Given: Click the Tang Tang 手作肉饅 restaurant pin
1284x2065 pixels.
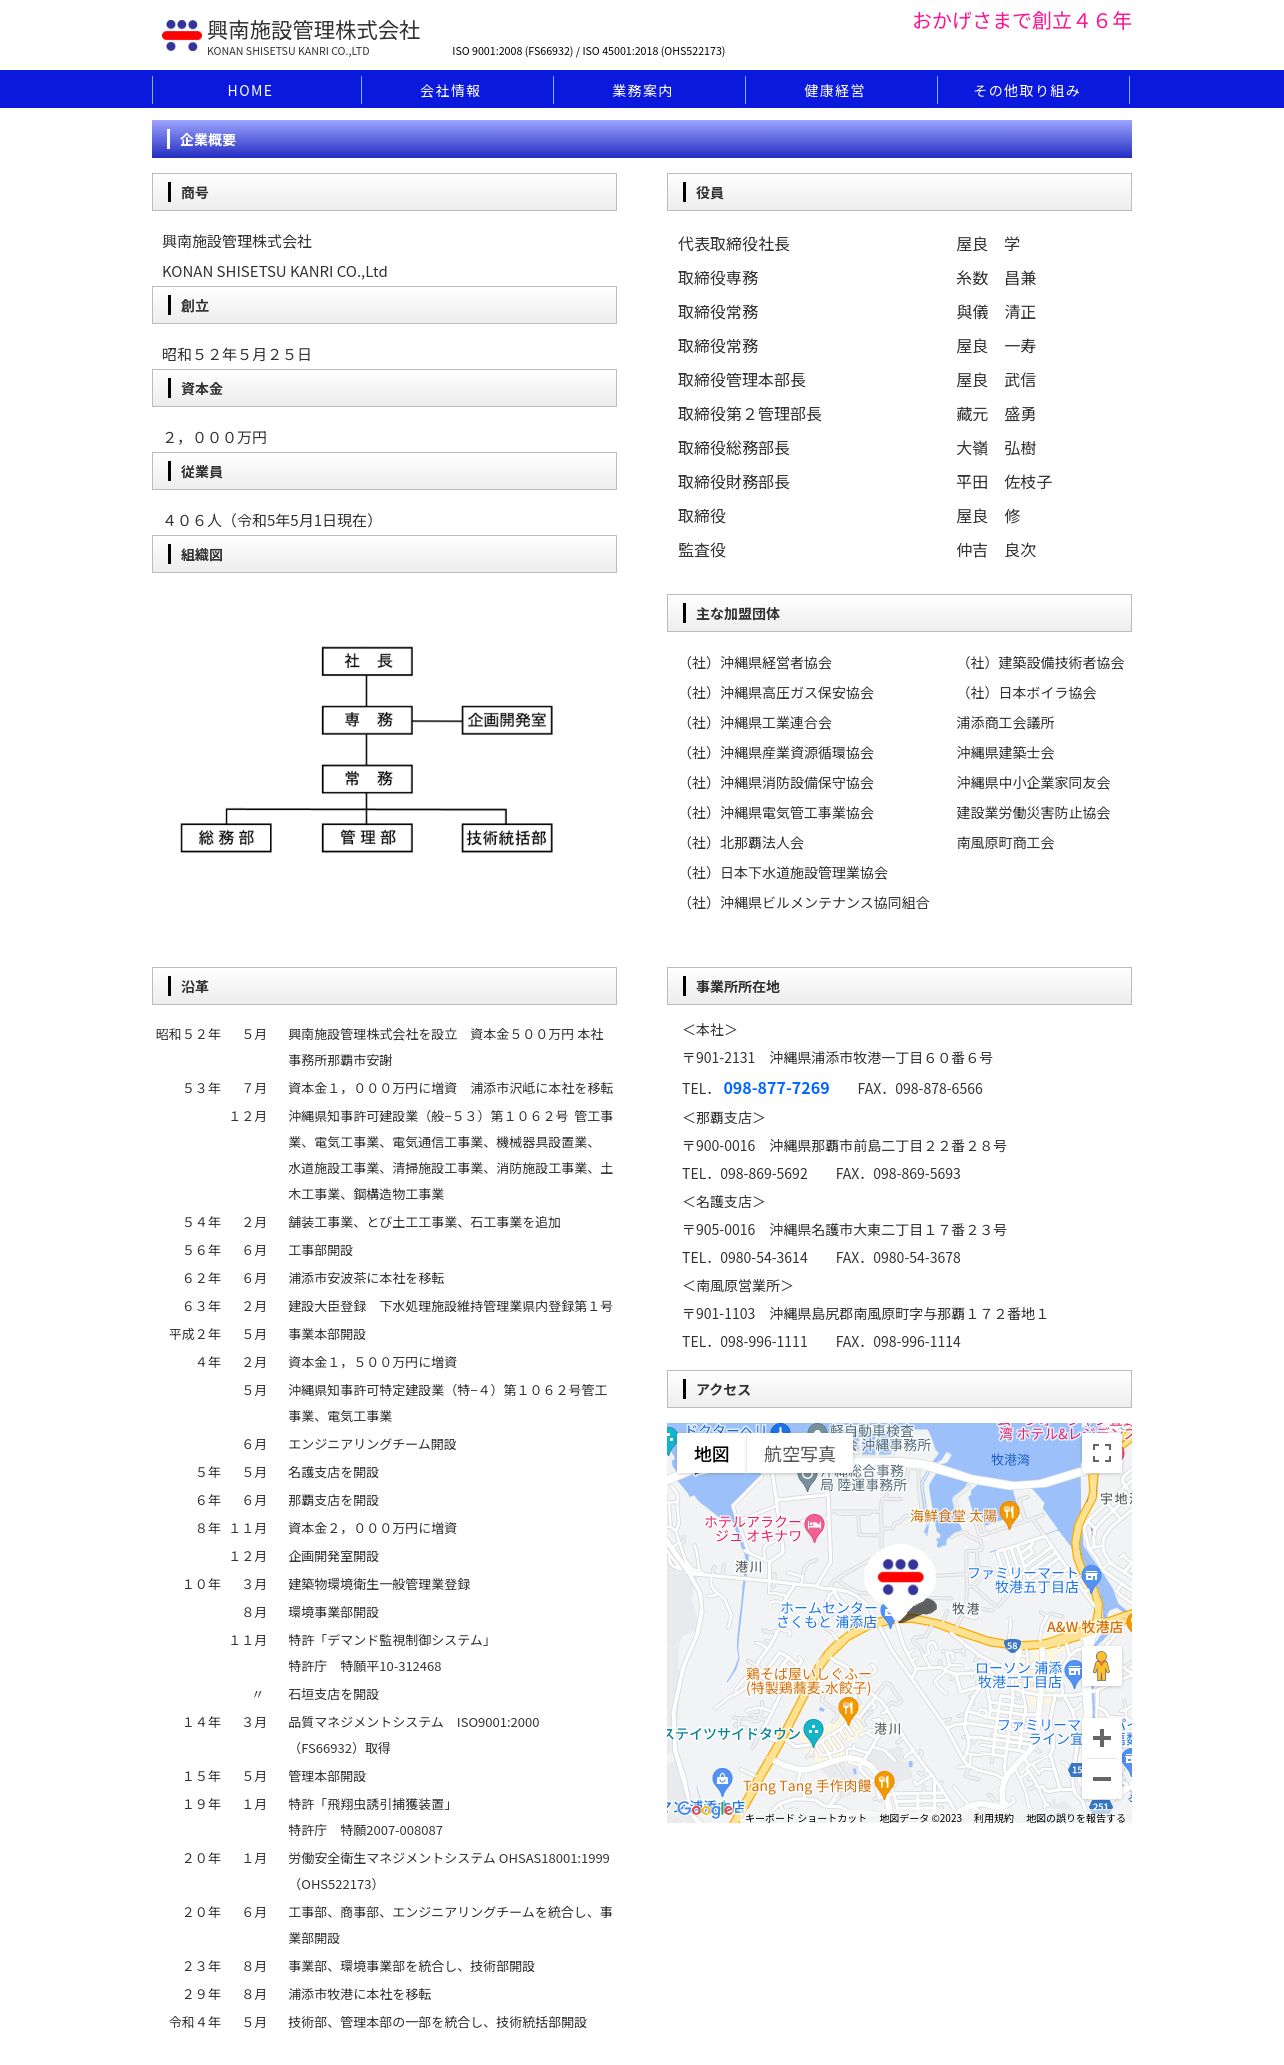Looking at the screenshot, I should [883, 1783].
